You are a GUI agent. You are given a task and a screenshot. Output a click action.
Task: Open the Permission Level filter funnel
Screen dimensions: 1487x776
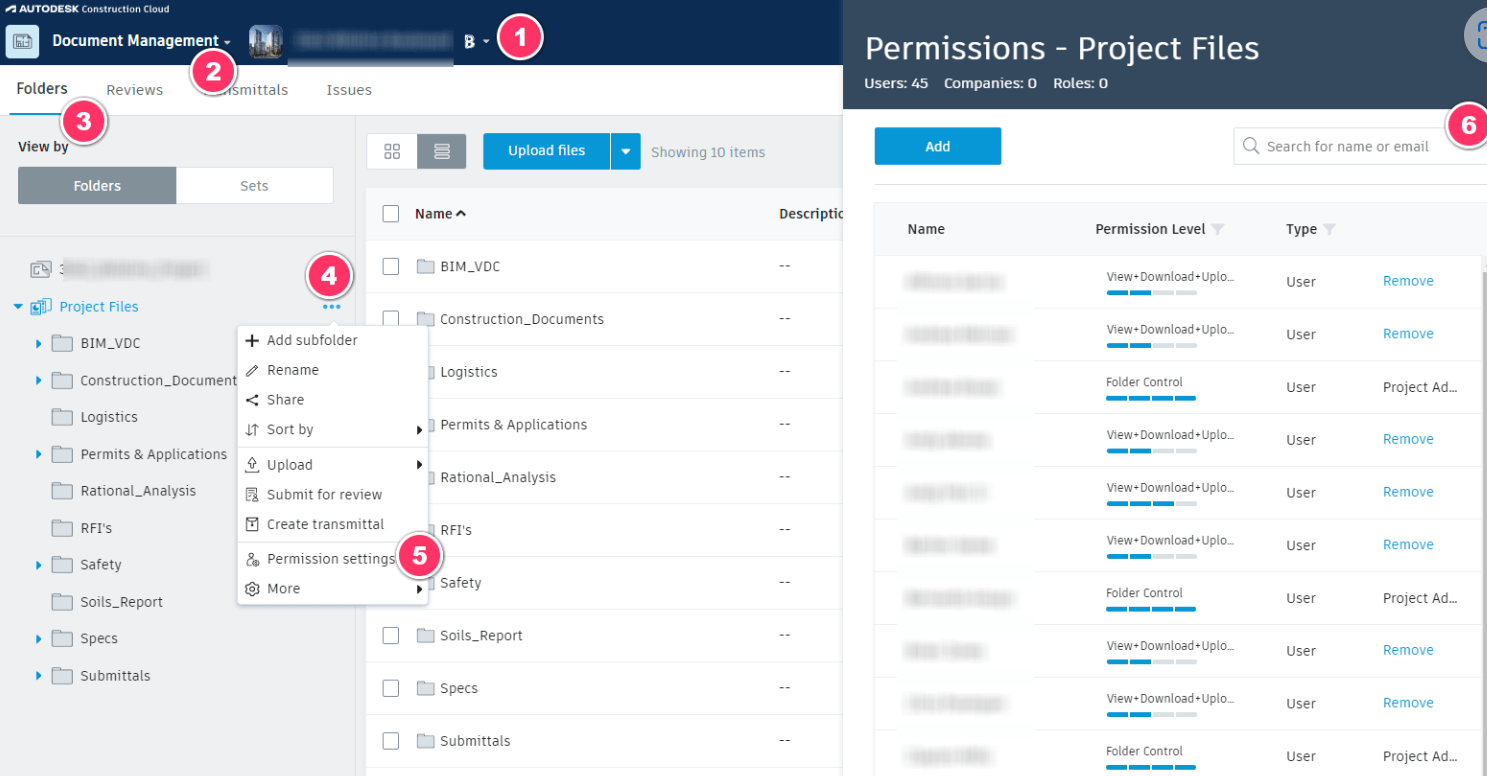pos(1217,229)
